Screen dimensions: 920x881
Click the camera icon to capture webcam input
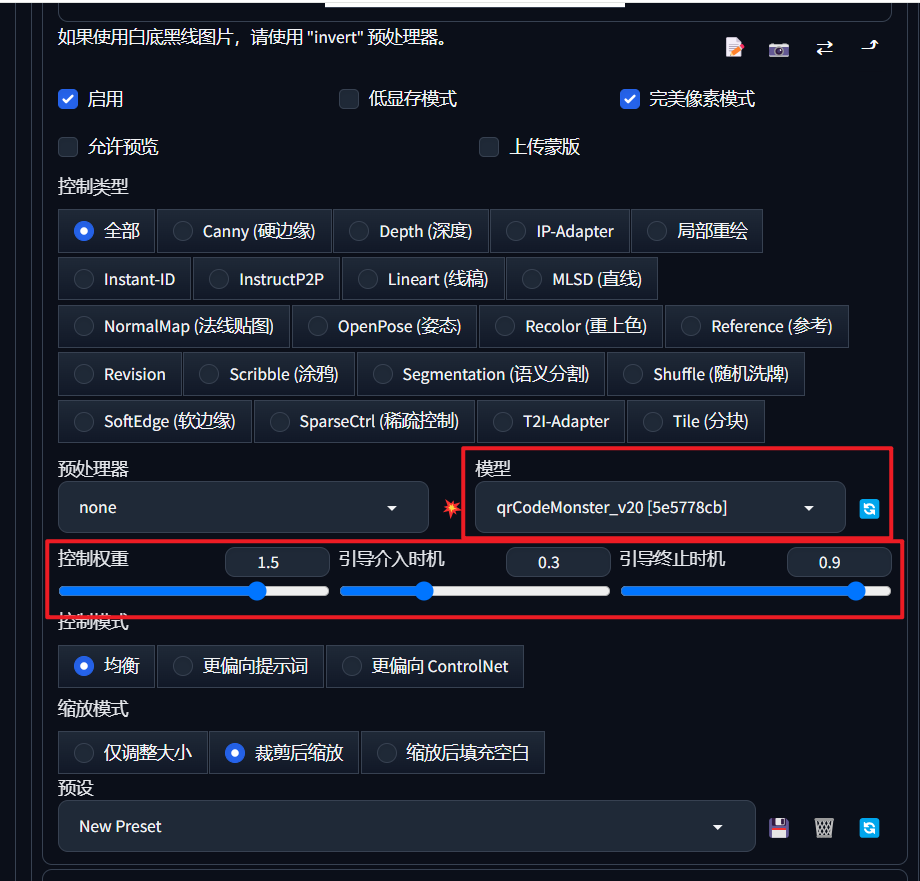pyautogui.click(x=778, y=47)
